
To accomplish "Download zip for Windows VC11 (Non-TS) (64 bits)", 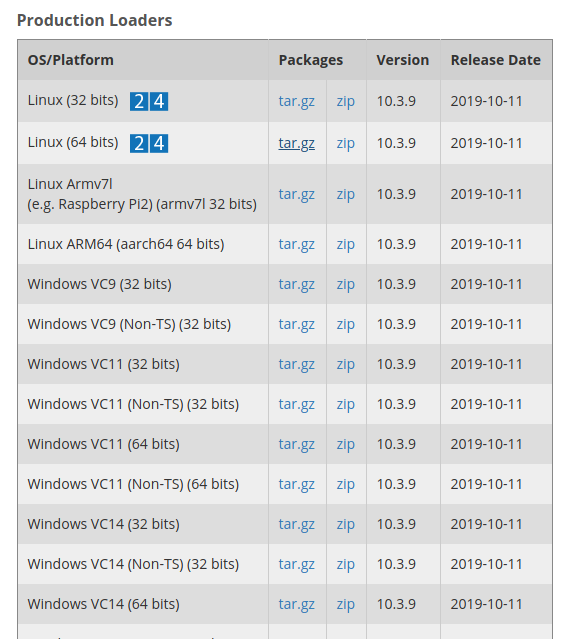I will point(346,484).
